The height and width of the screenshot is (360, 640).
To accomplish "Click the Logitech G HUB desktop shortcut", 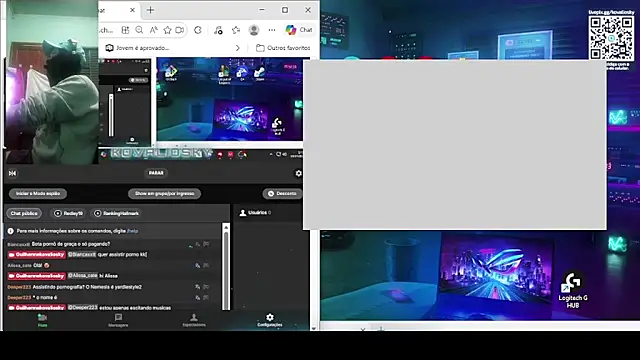I will click(x=573, y=291).
